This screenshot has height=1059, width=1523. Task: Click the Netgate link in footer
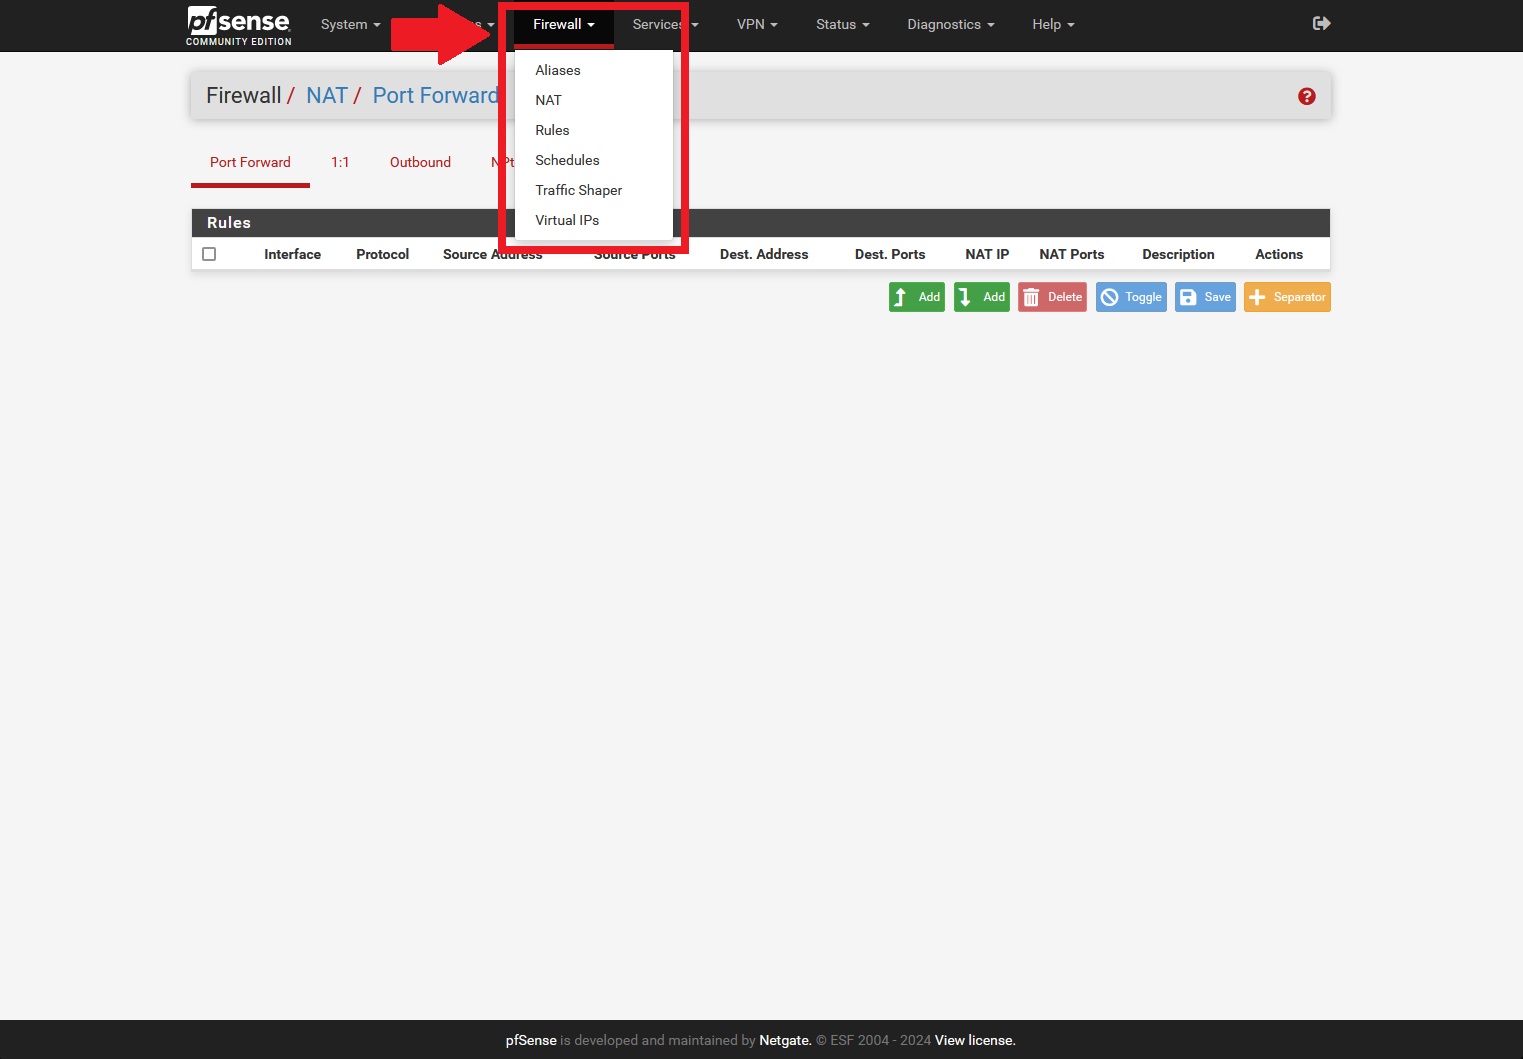point(785,1040)
